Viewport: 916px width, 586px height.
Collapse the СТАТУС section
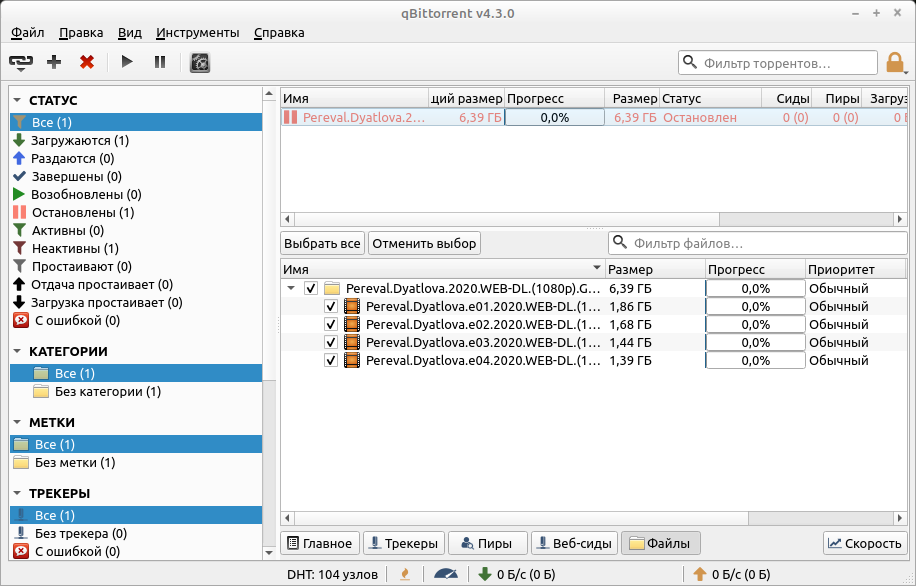click(x=17, y=100)
